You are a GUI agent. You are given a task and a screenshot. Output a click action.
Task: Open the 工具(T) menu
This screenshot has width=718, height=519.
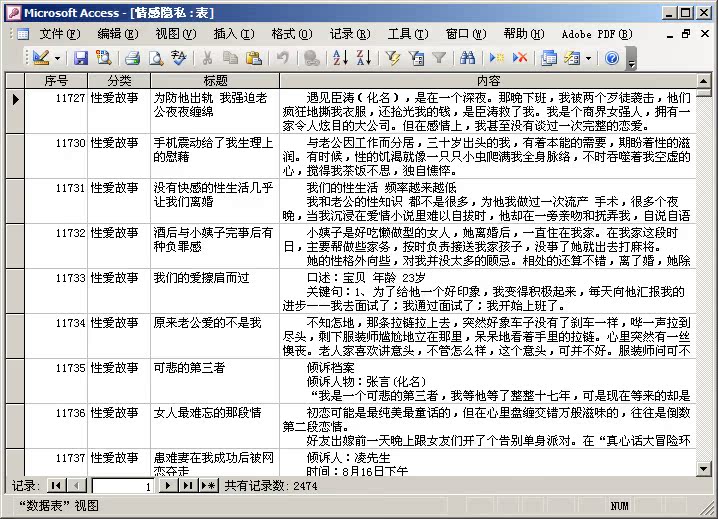[408, 34]
